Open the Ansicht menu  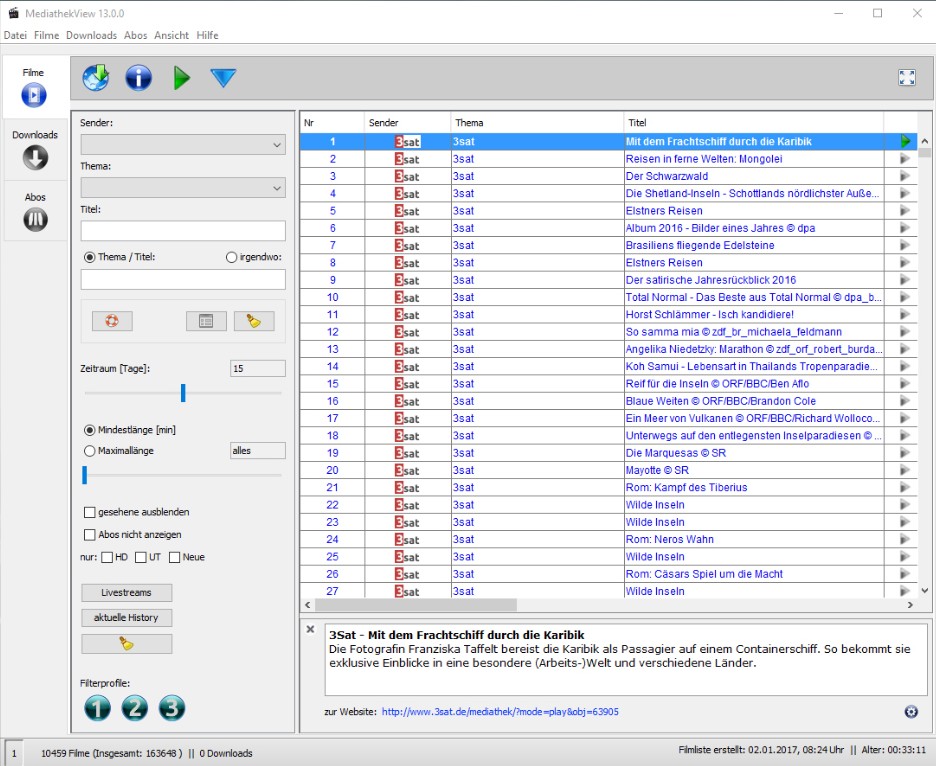tap(171, 35)
